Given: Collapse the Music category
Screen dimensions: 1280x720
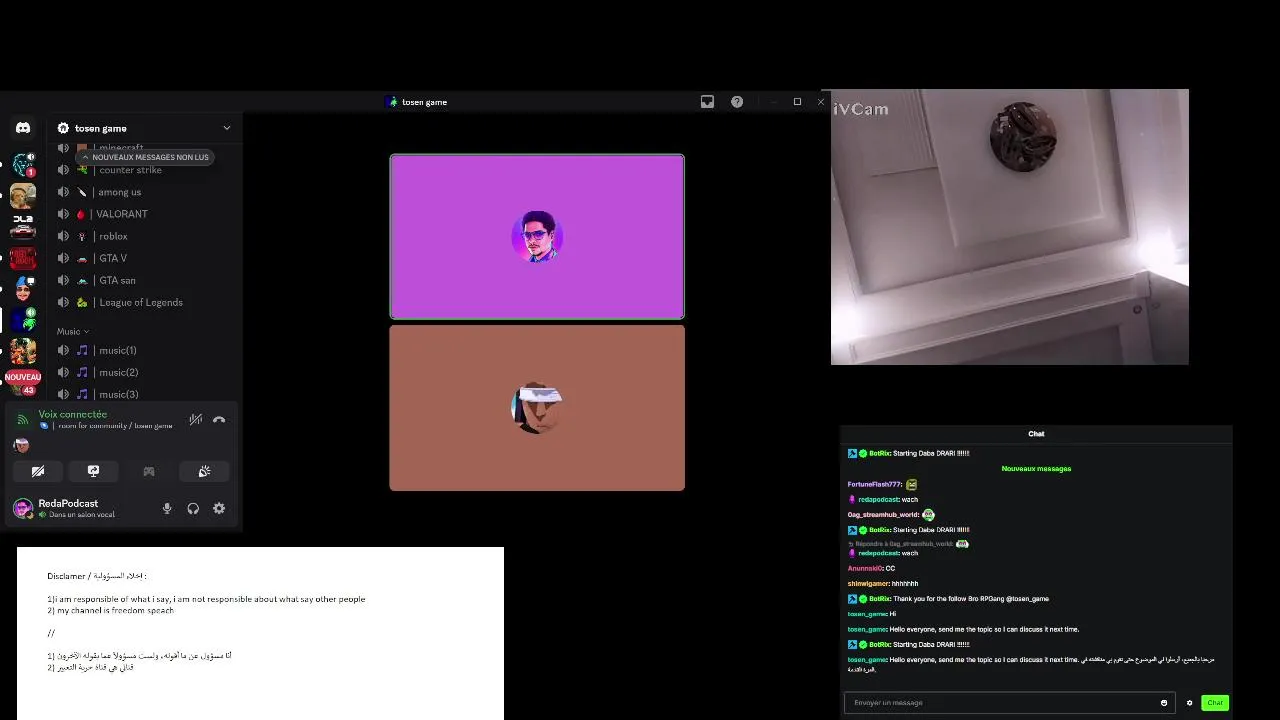Looking at the screenshot, I should pos(72,331).
